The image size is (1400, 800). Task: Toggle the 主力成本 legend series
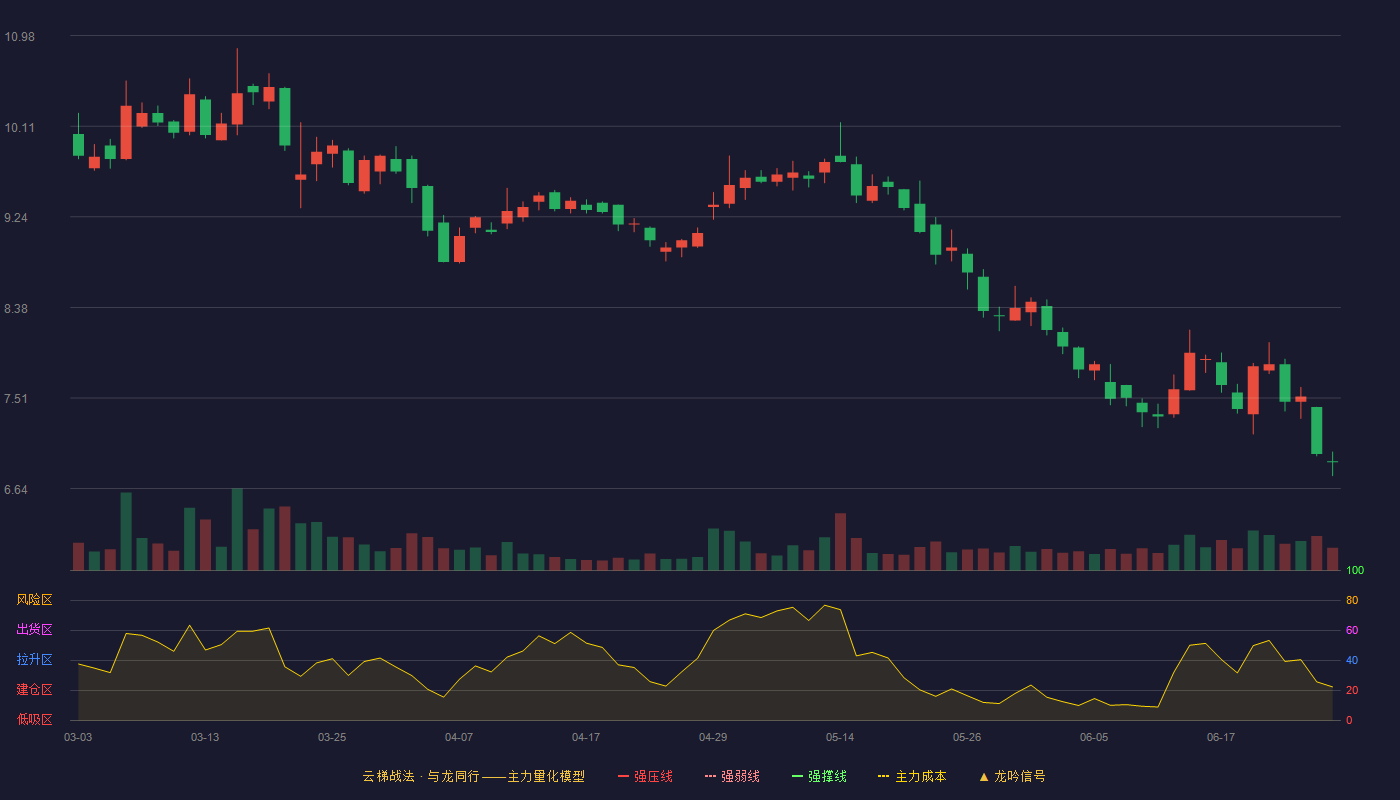click(x=912, y=776)
